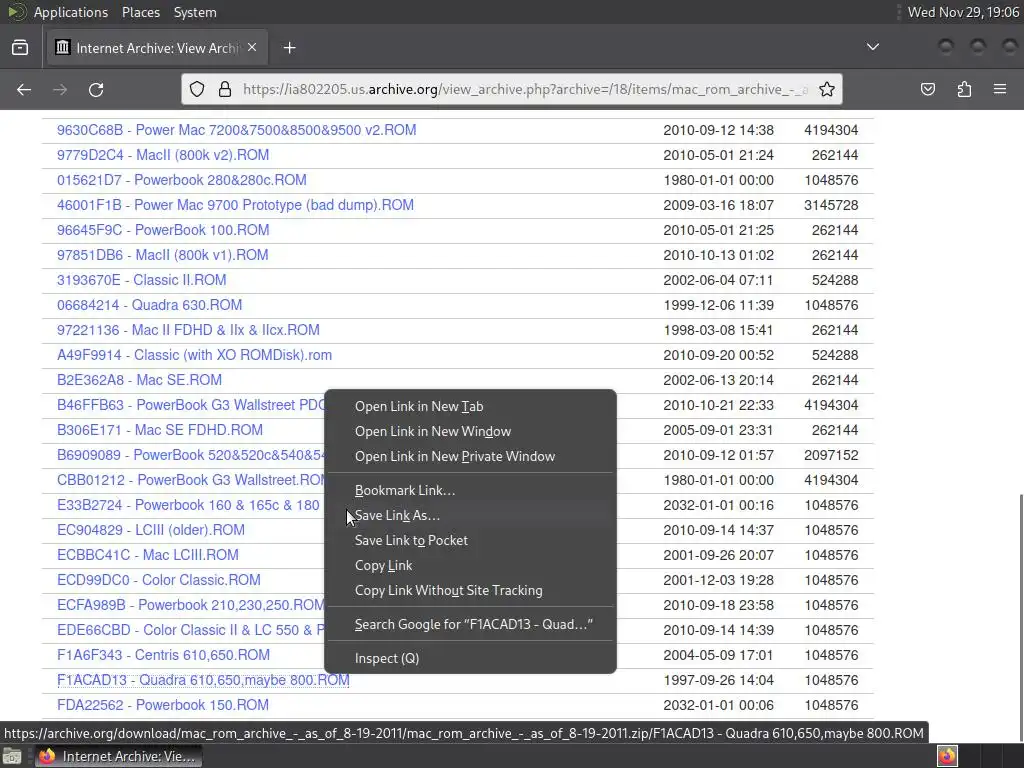1024x768 pixels.
Task: Click file size 3145728
Action: click(x=831, y=205)
